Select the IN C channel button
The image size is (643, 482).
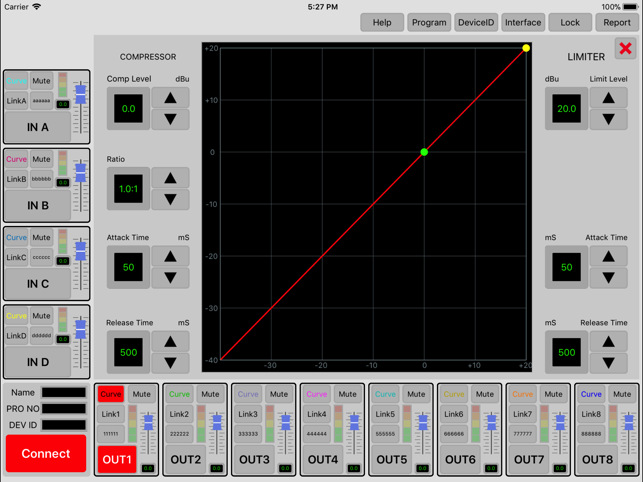point(38,284)
